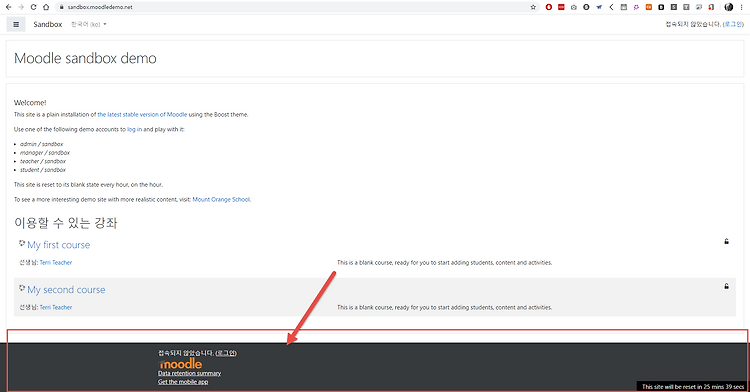This screenshot has height=392, width=750.
Task: Click the 이용할 수 있는 강좌 heading
Action: (x=66, y=223)
